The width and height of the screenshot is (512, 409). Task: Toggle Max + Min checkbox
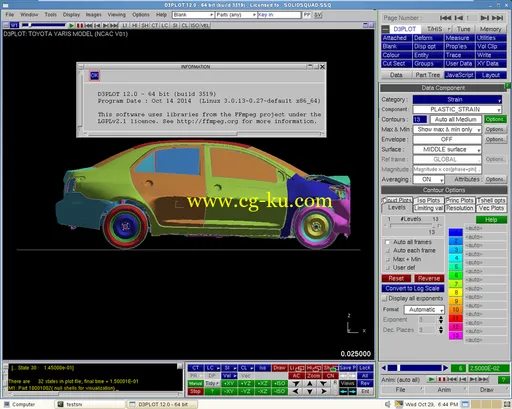(387, 259)
